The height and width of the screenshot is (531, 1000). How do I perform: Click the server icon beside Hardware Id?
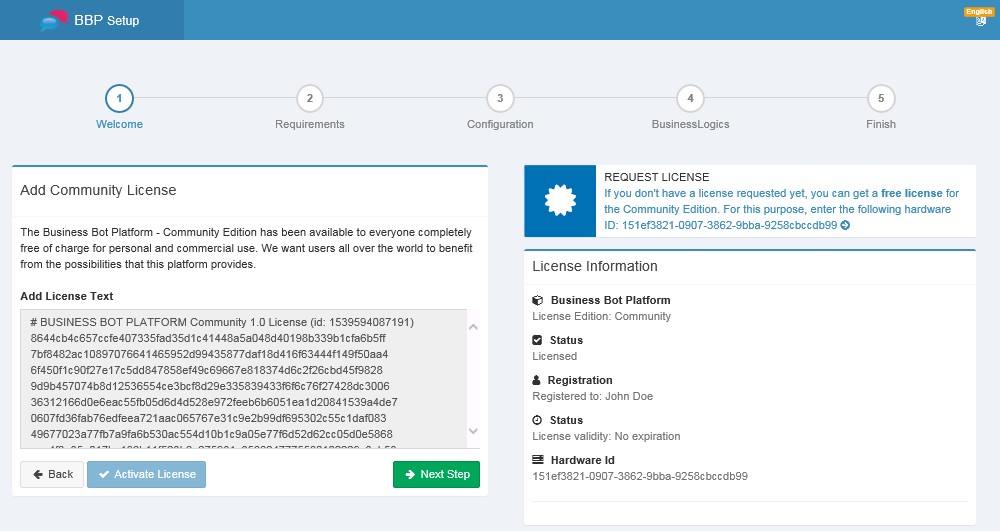tap(538, 460)
